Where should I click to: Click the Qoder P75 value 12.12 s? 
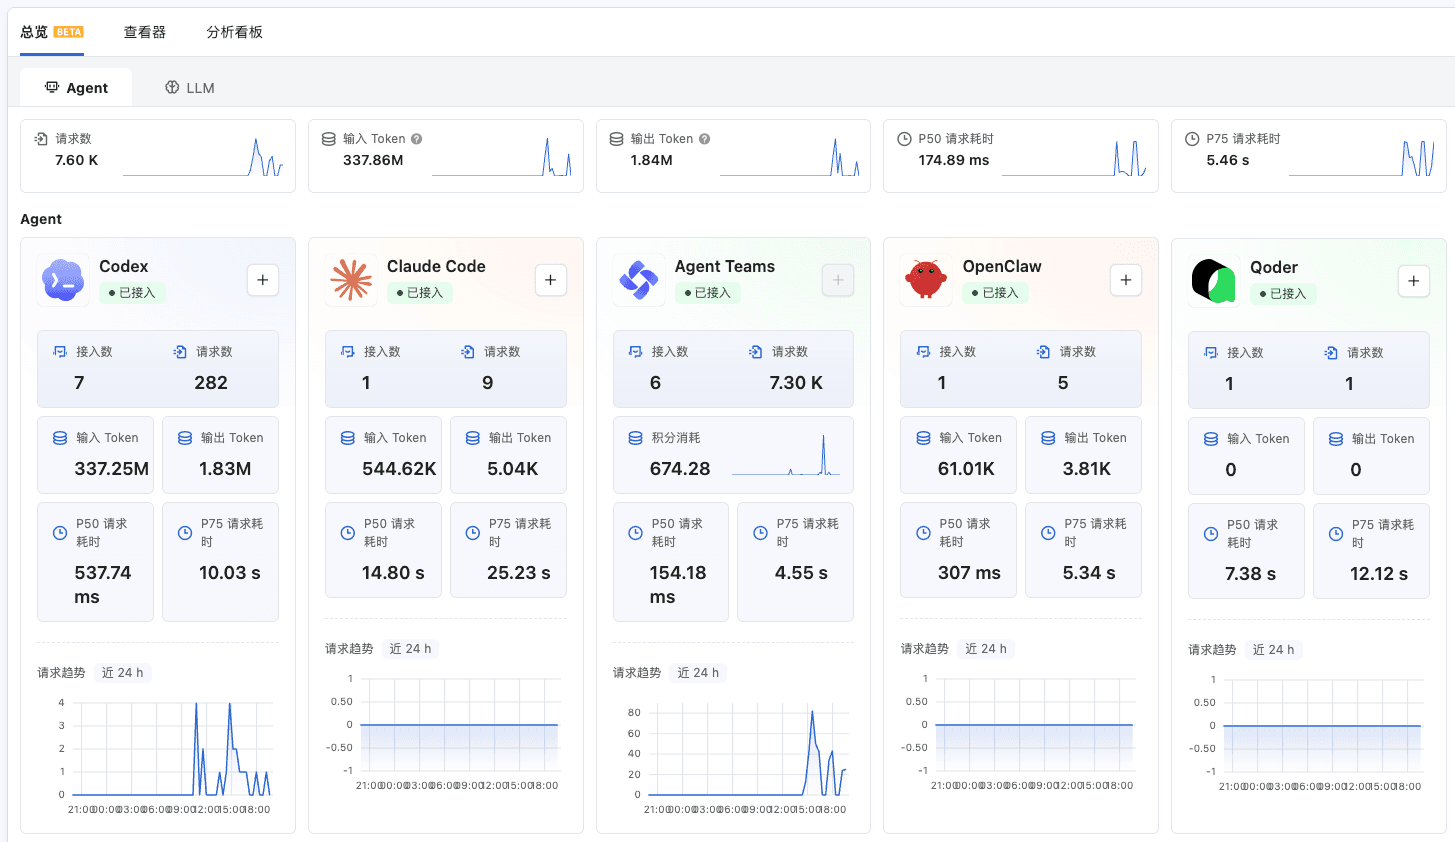point(1379,574)
